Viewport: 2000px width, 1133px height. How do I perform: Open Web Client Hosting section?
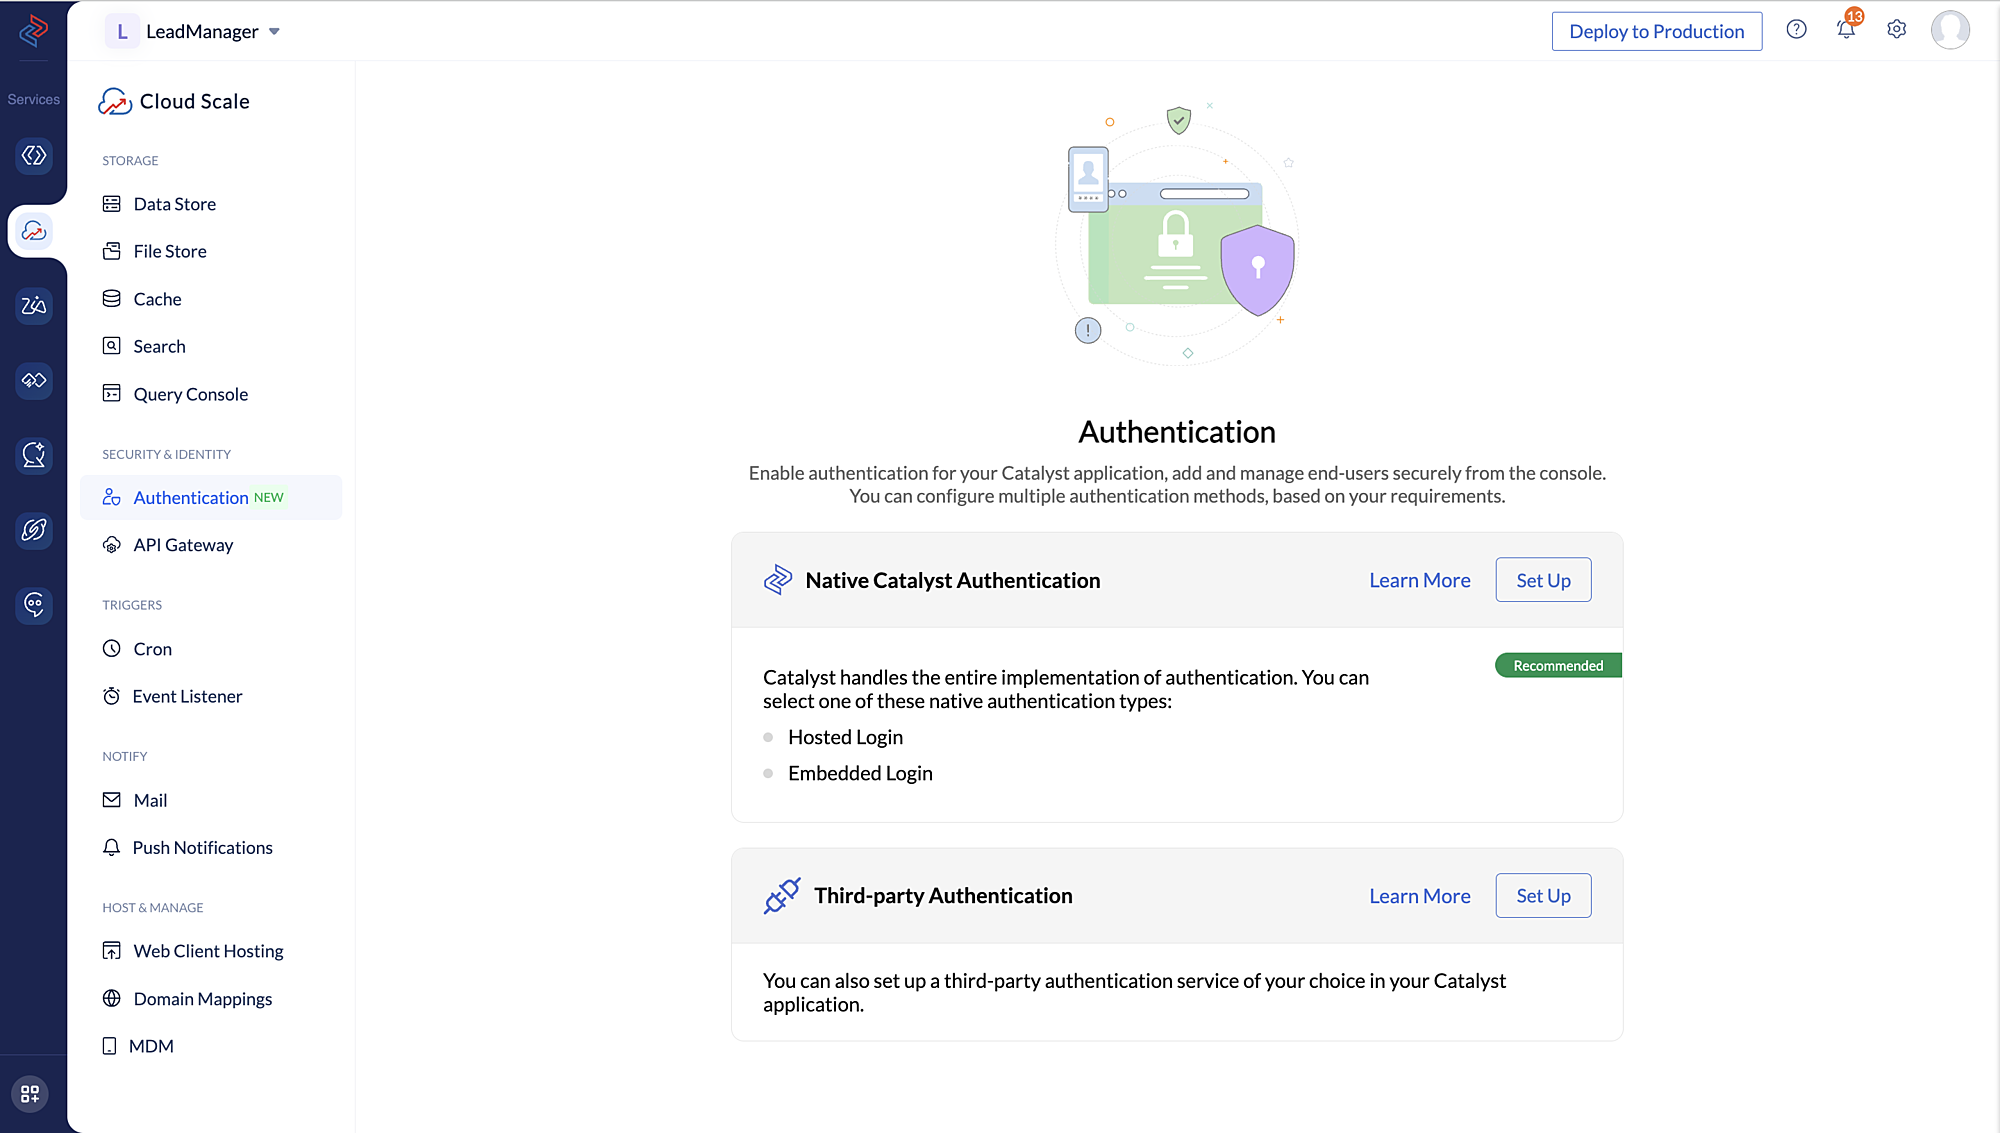[207, 950]
